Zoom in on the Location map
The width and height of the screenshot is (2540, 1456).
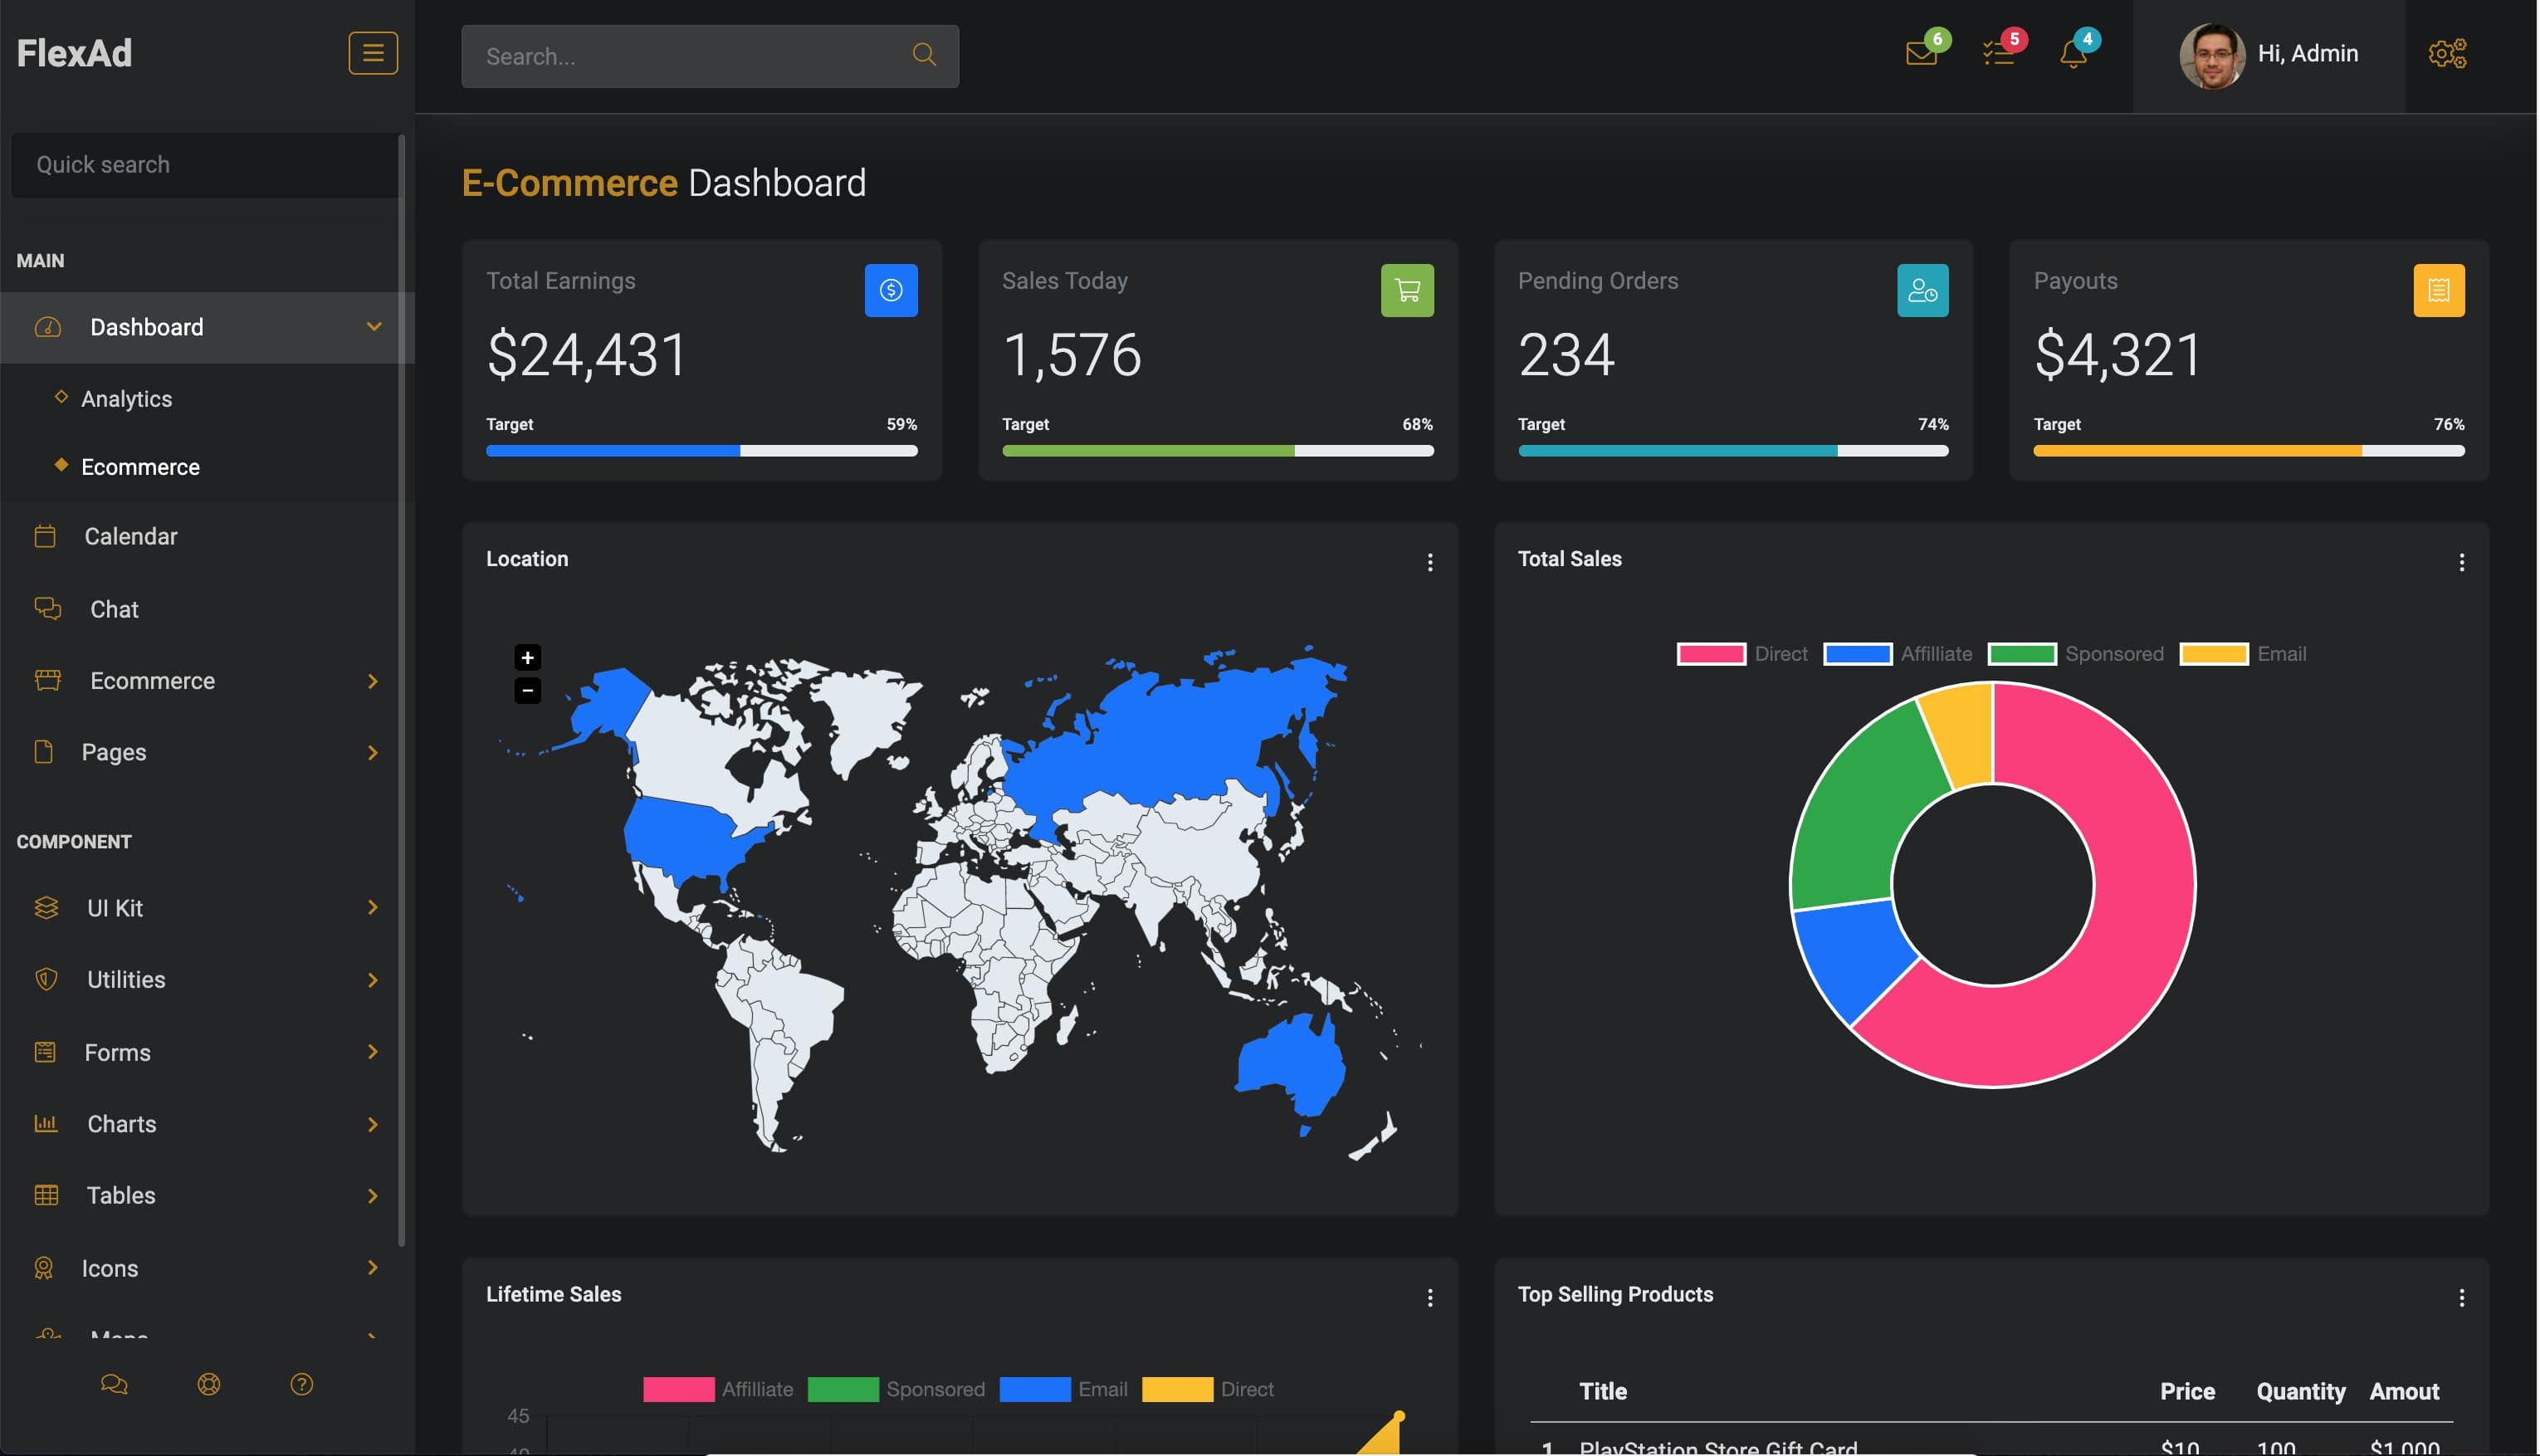click(x=527, y=657)
